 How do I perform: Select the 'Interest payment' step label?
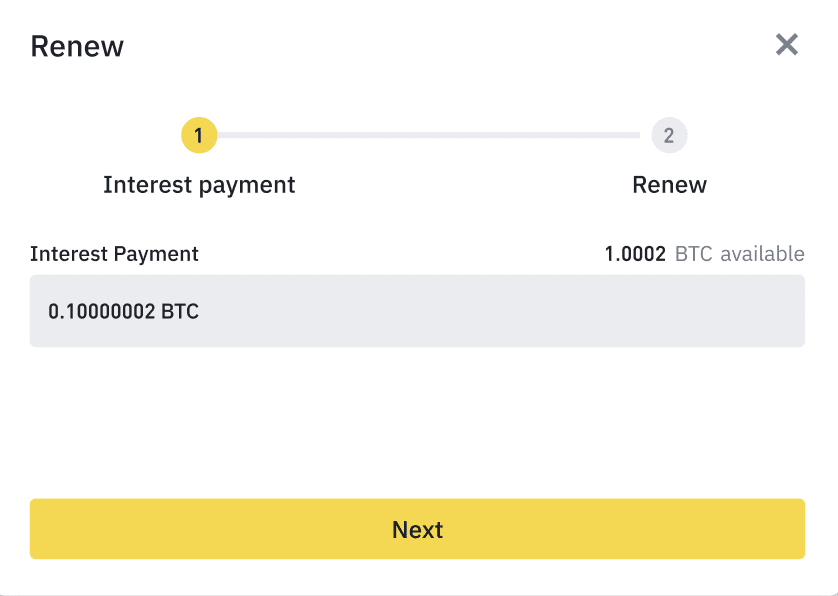[199, 185]
